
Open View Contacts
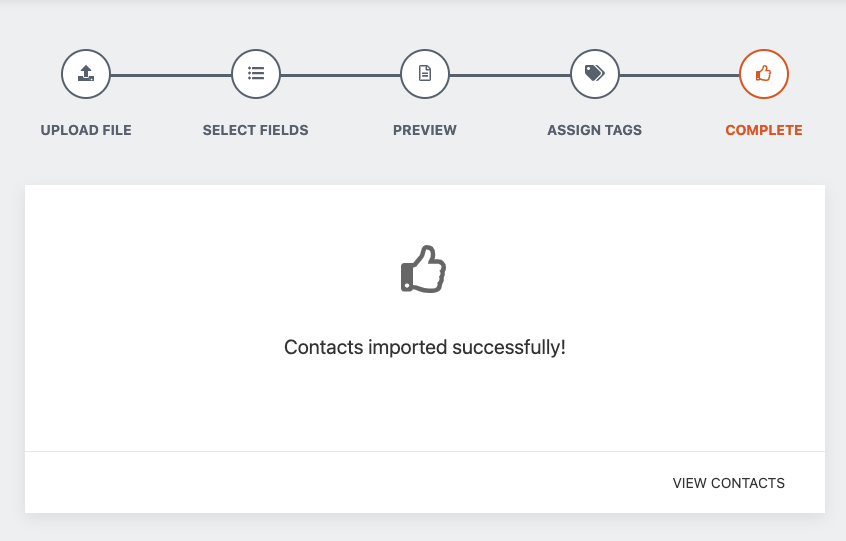tap(729, 483)
